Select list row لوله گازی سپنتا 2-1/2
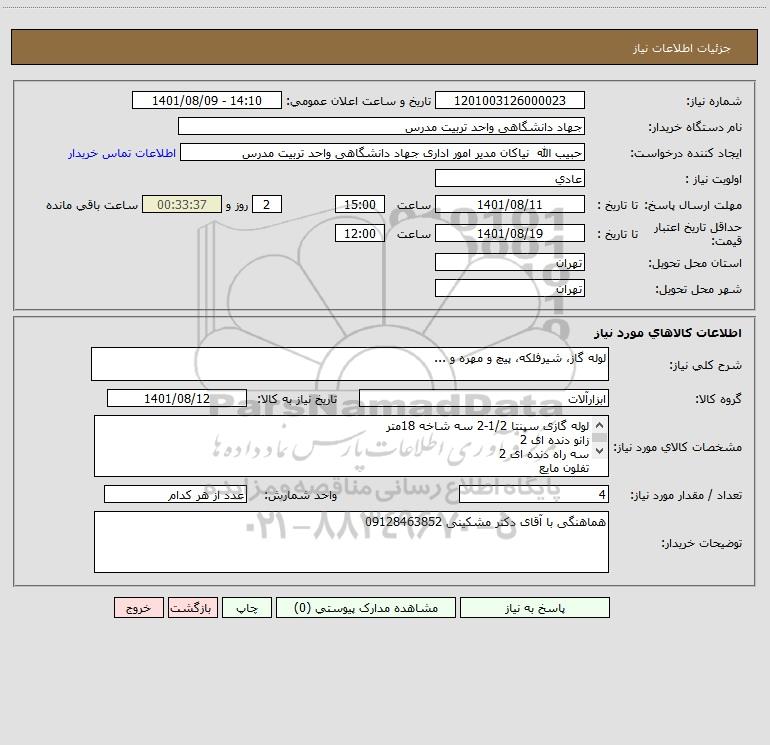Screen dimensions: 770x745 click(x=488, y=426)
